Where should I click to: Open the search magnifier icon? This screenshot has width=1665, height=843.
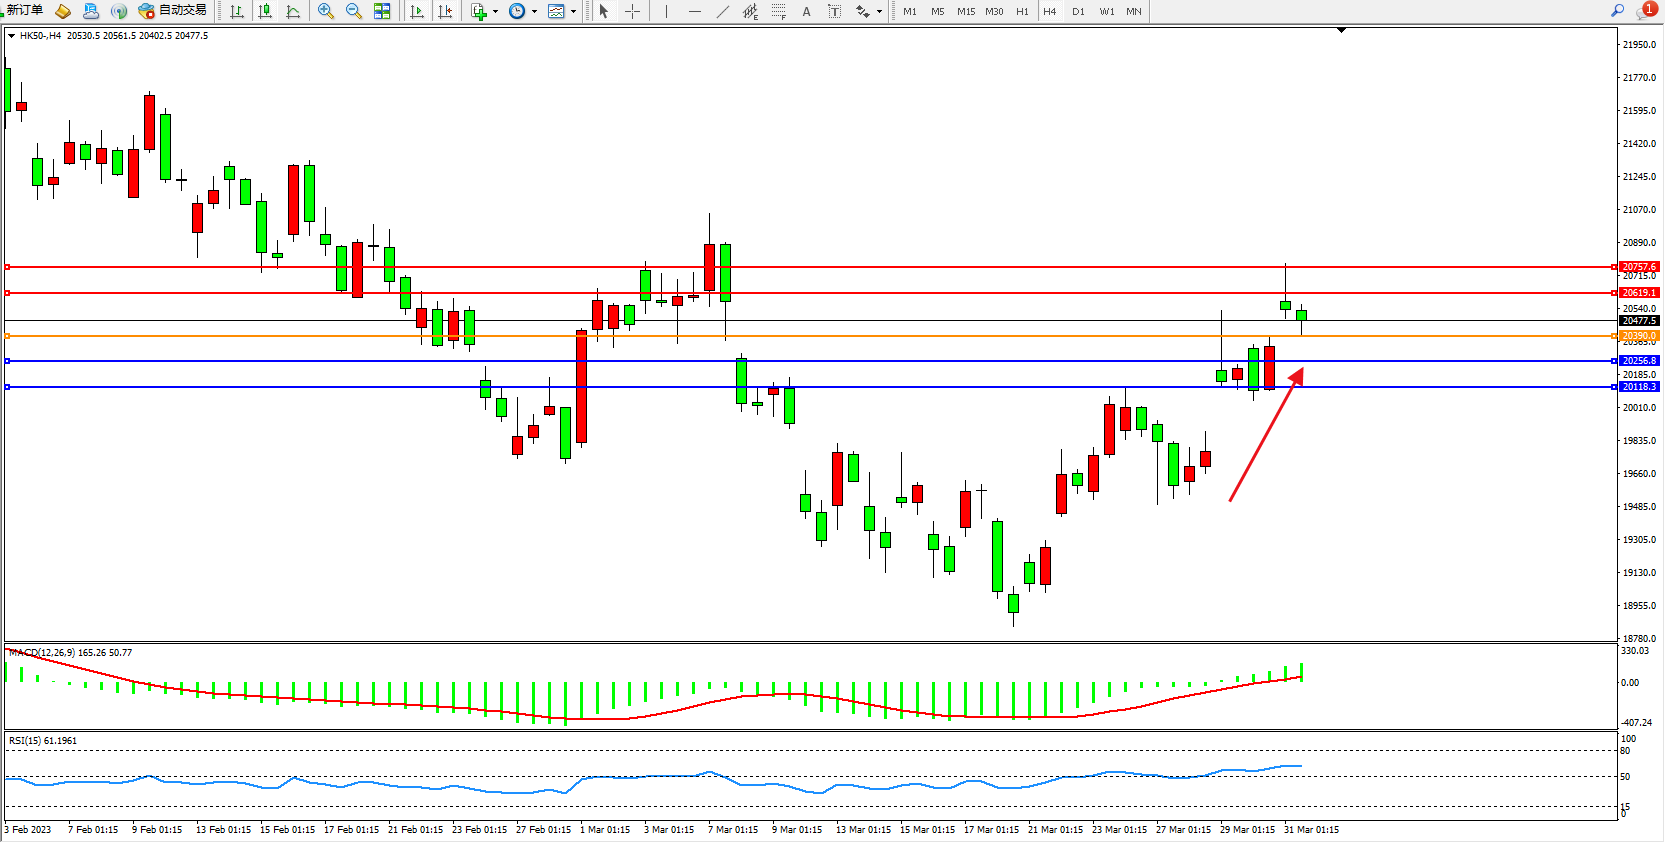pyautogui.click(x=1617, y=11)
